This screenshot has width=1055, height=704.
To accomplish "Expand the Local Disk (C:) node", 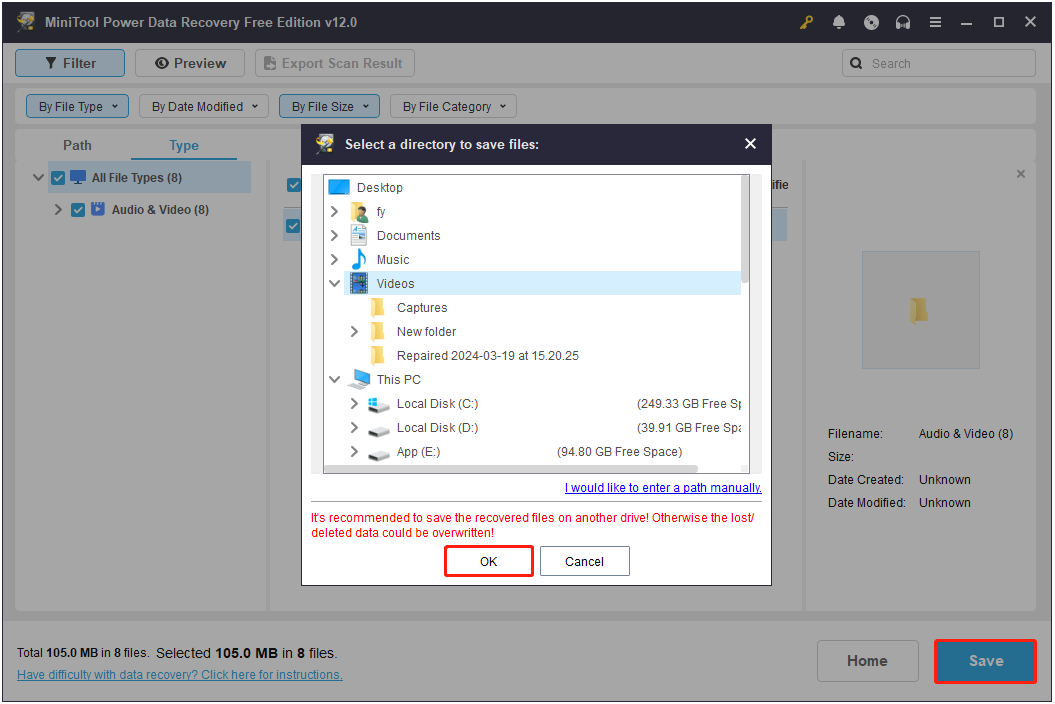I will (354, 404).
